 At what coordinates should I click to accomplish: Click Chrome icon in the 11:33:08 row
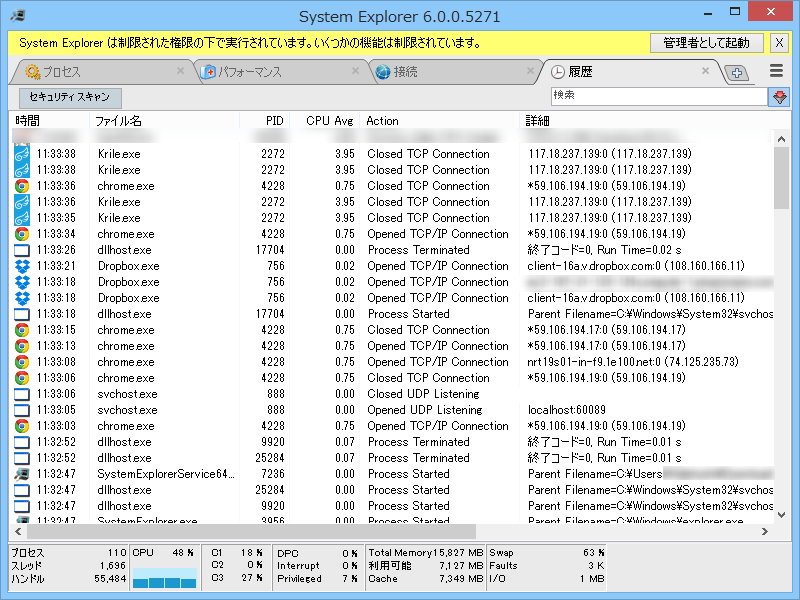(21, 362)
